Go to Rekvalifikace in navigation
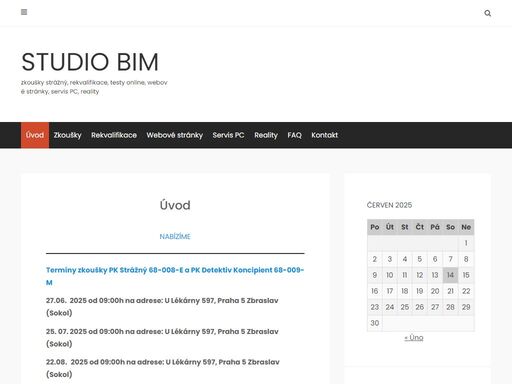Viewport: 512px width, 384px height. pos(114,135)
